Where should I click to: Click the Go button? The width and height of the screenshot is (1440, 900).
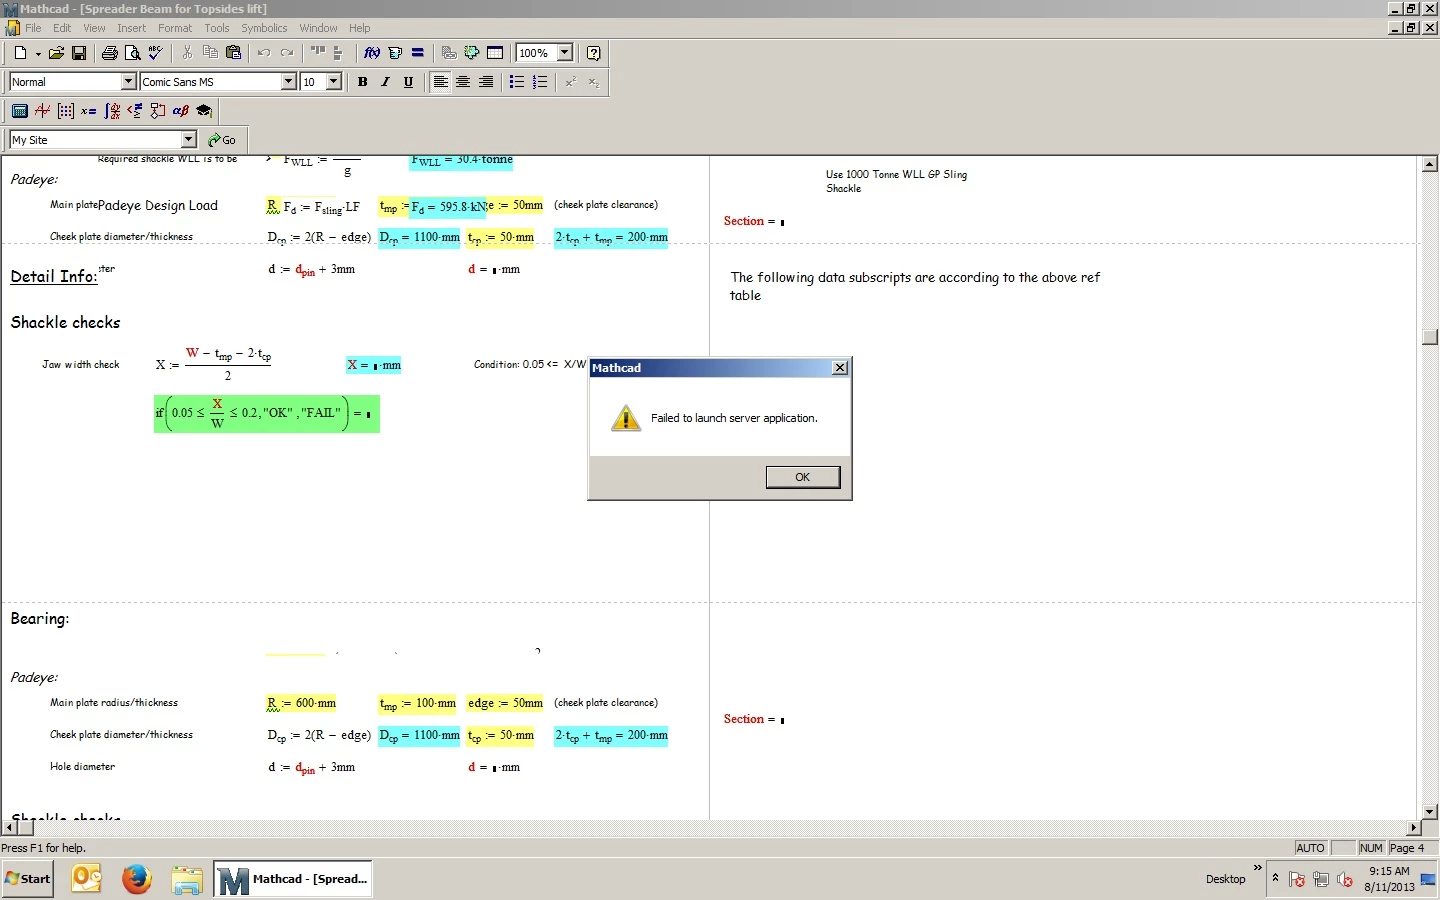pos(222,140)
